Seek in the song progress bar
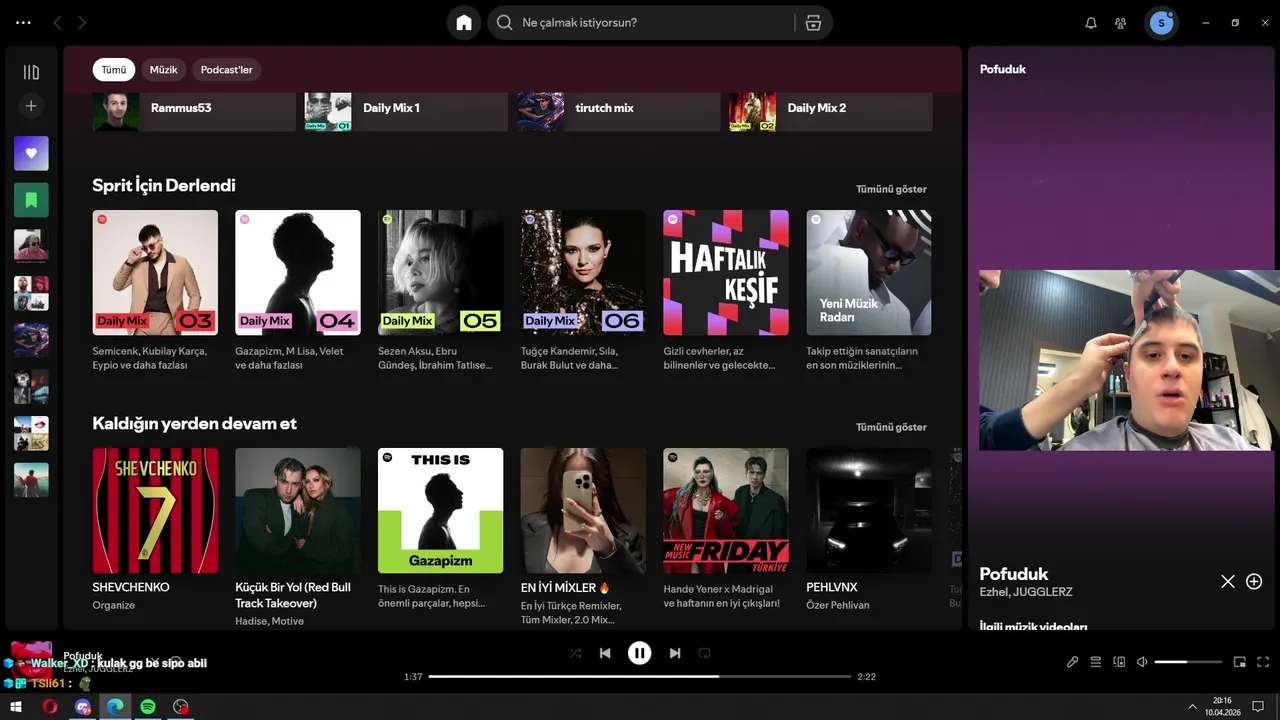The width and height of the screenshot is (1280, 720). (639, 677)
